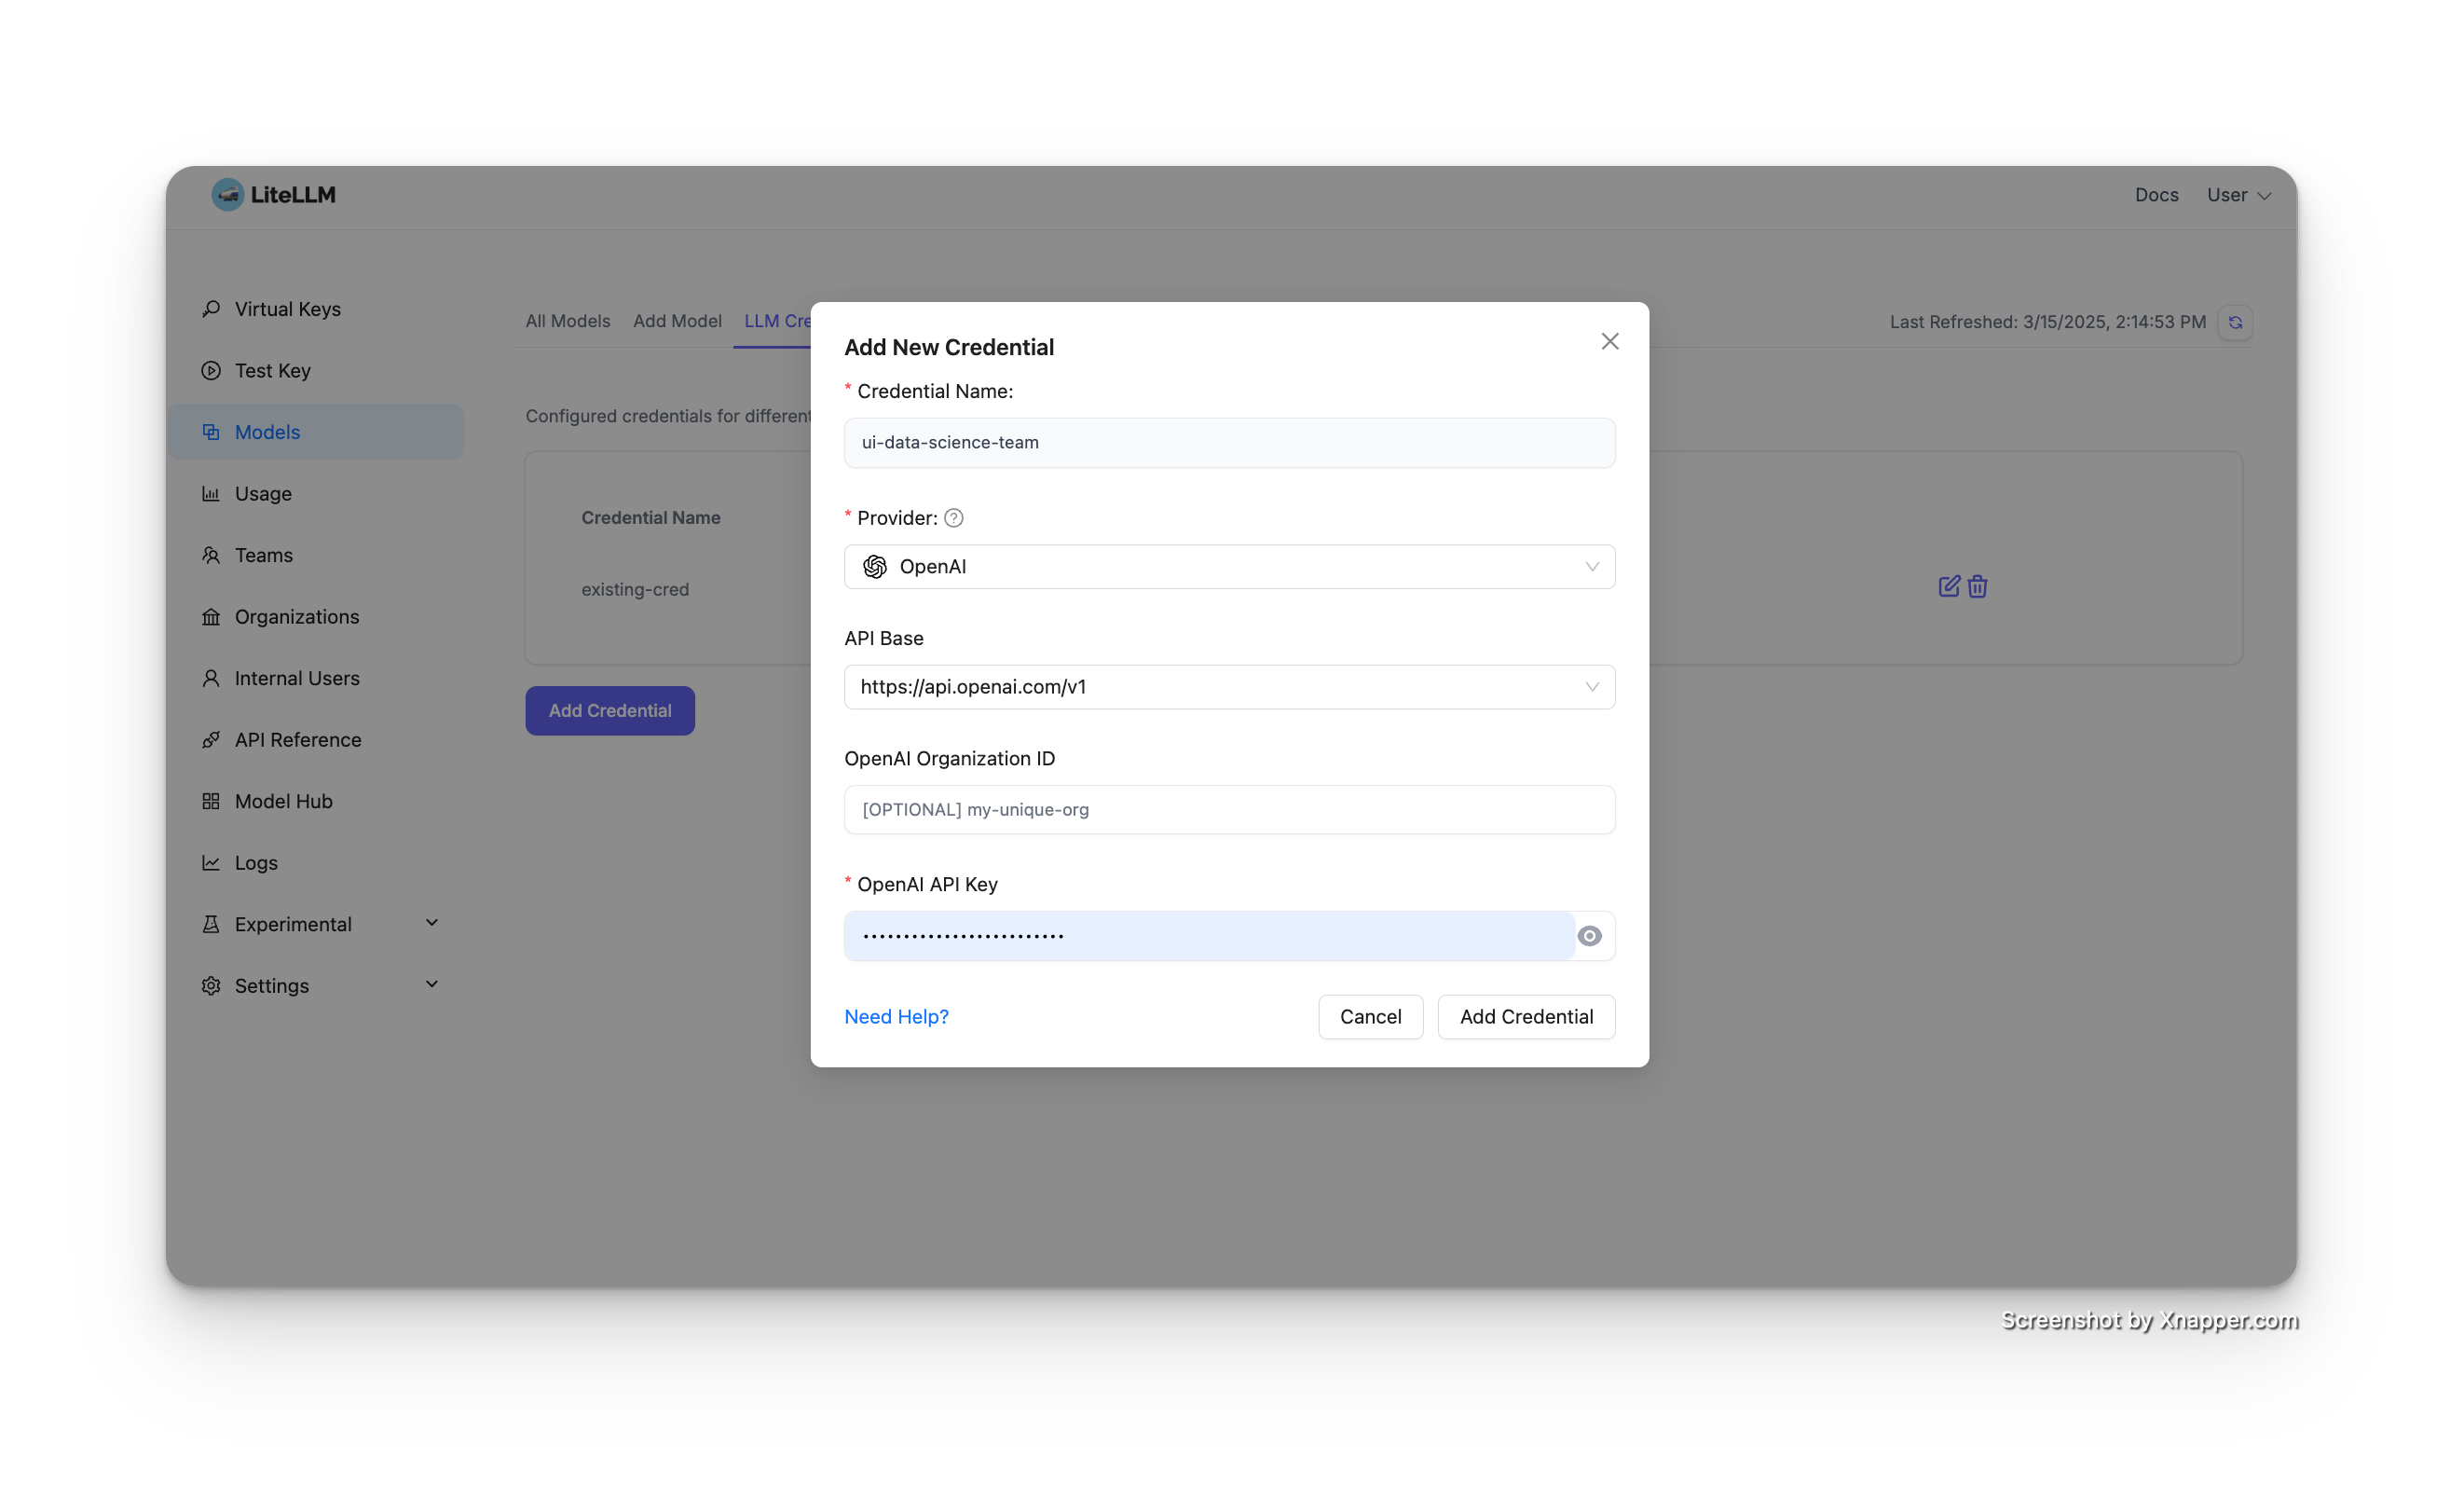Click the edit icon for existing-cred
The image size is (2464, 1499).
coord(1948,586)
